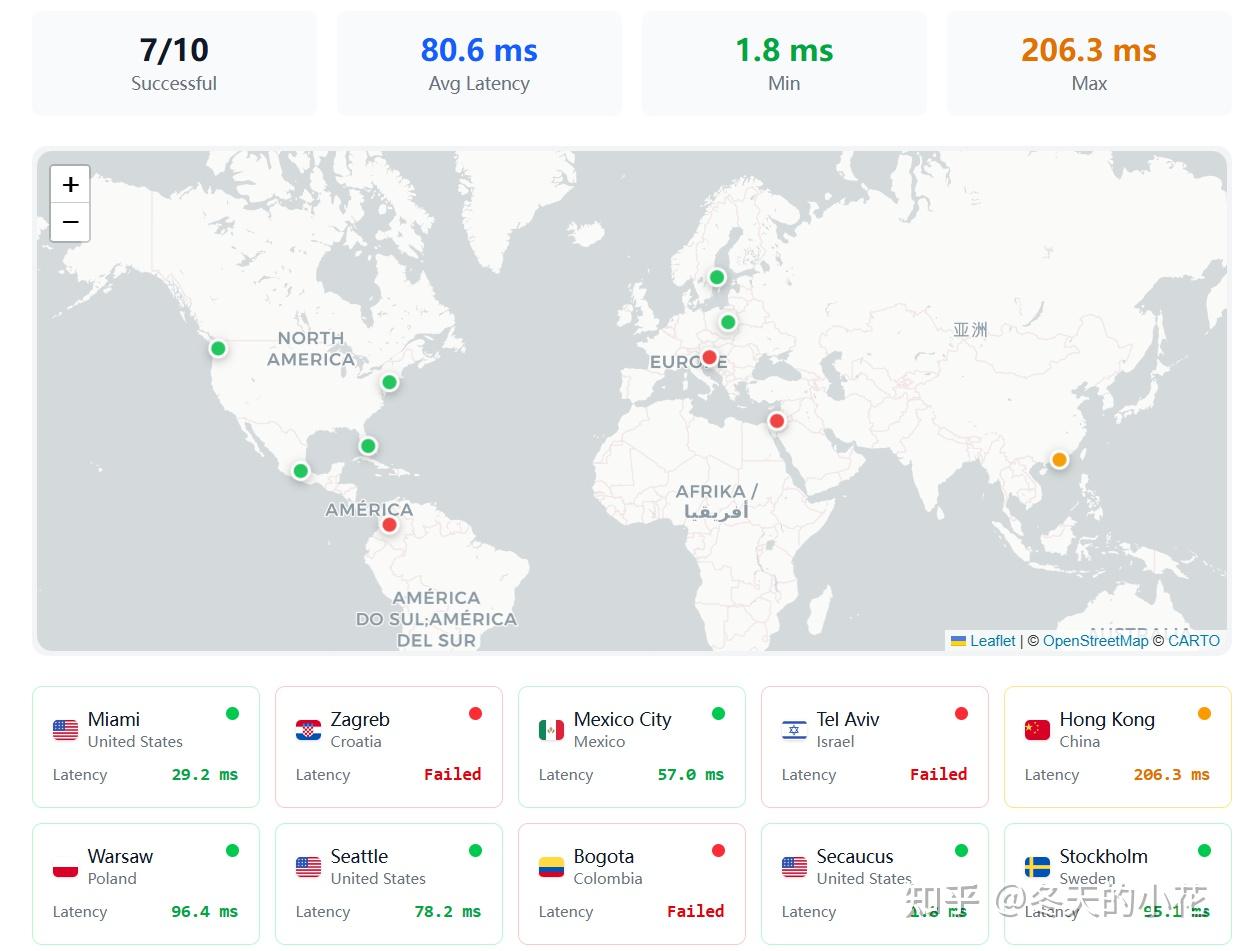The height and width of the screenshot is (951, 1239).
Task: Click the 57.0 ms latency value
Action: 691,774
